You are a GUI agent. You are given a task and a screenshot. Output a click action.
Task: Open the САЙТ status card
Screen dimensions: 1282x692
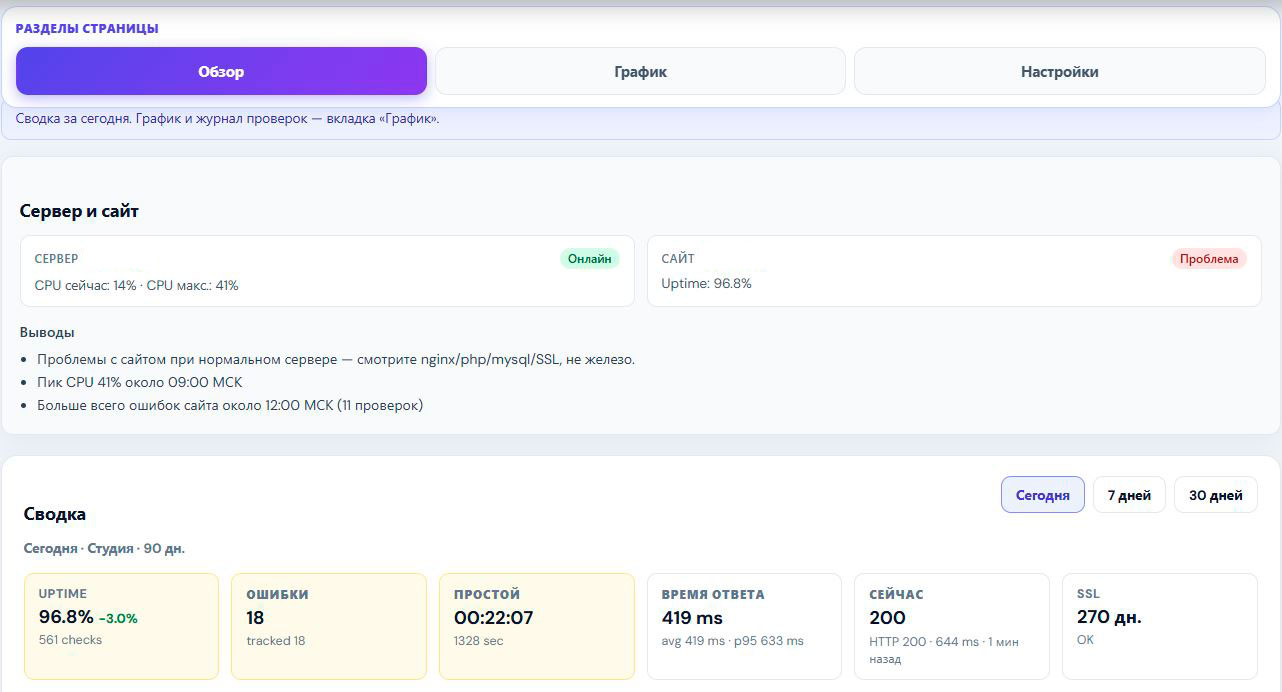point(954,271)
